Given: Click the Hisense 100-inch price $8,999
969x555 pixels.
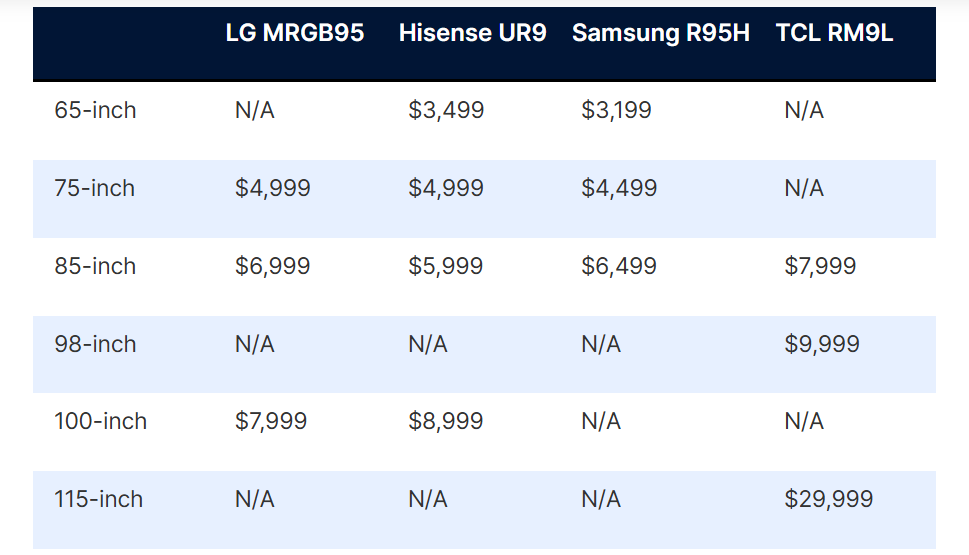Looking at the screenshot, I should [445, 421].
